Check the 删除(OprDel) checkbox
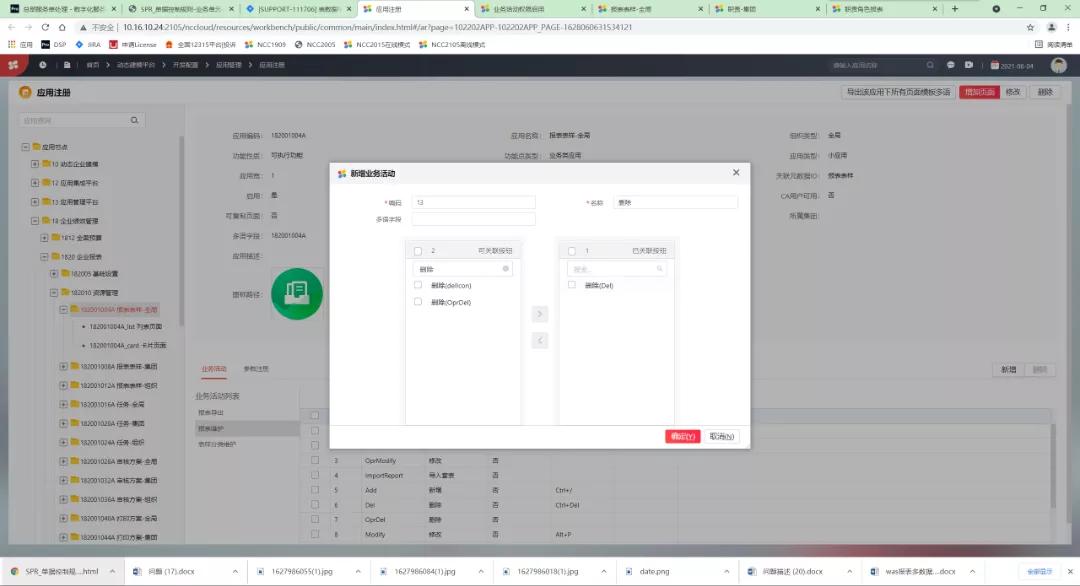 [417, 302]
